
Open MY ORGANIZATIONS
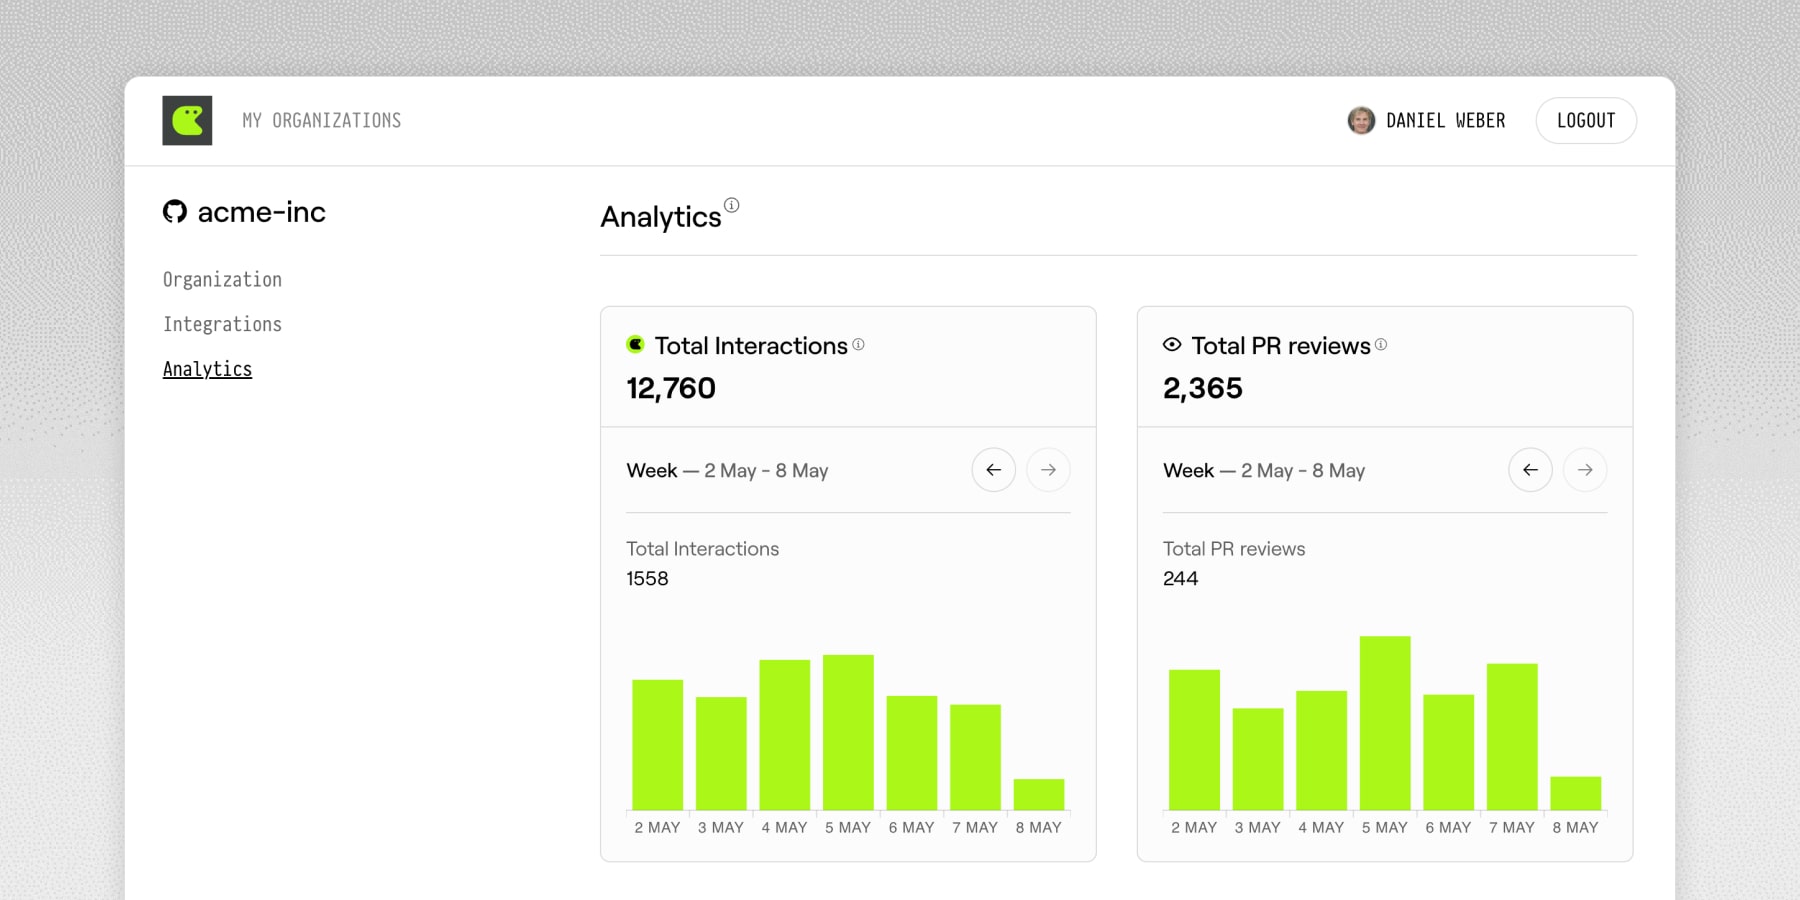(x=320, y=120)
